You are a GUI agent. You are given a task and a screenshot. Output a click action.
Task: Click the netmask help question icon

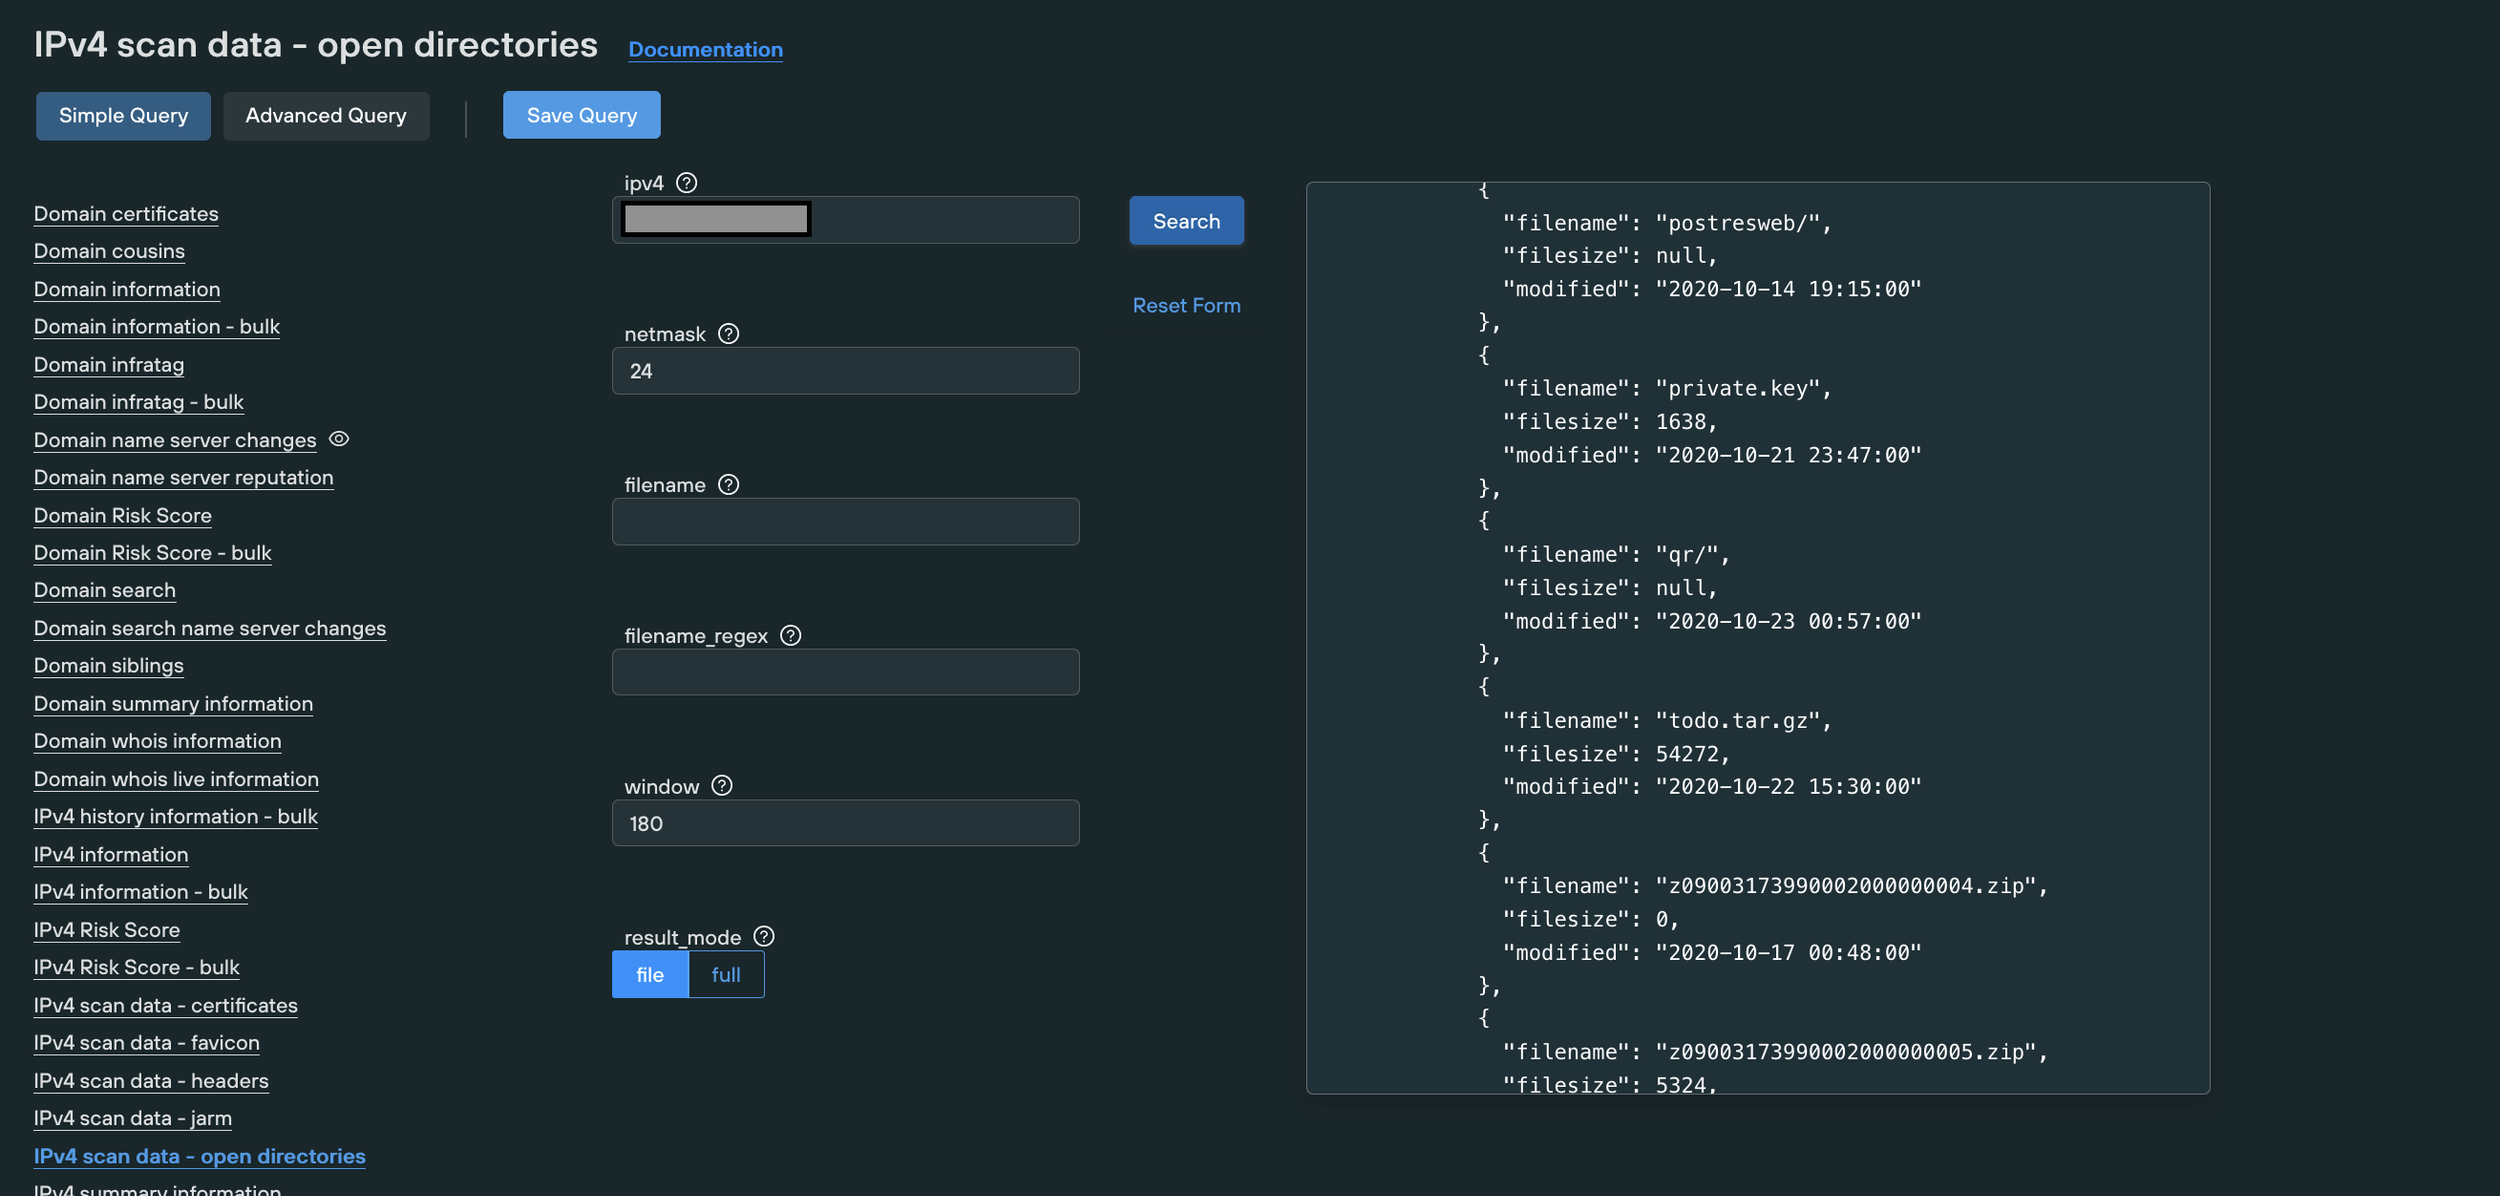pyautogui.click(x=728, y=334)
